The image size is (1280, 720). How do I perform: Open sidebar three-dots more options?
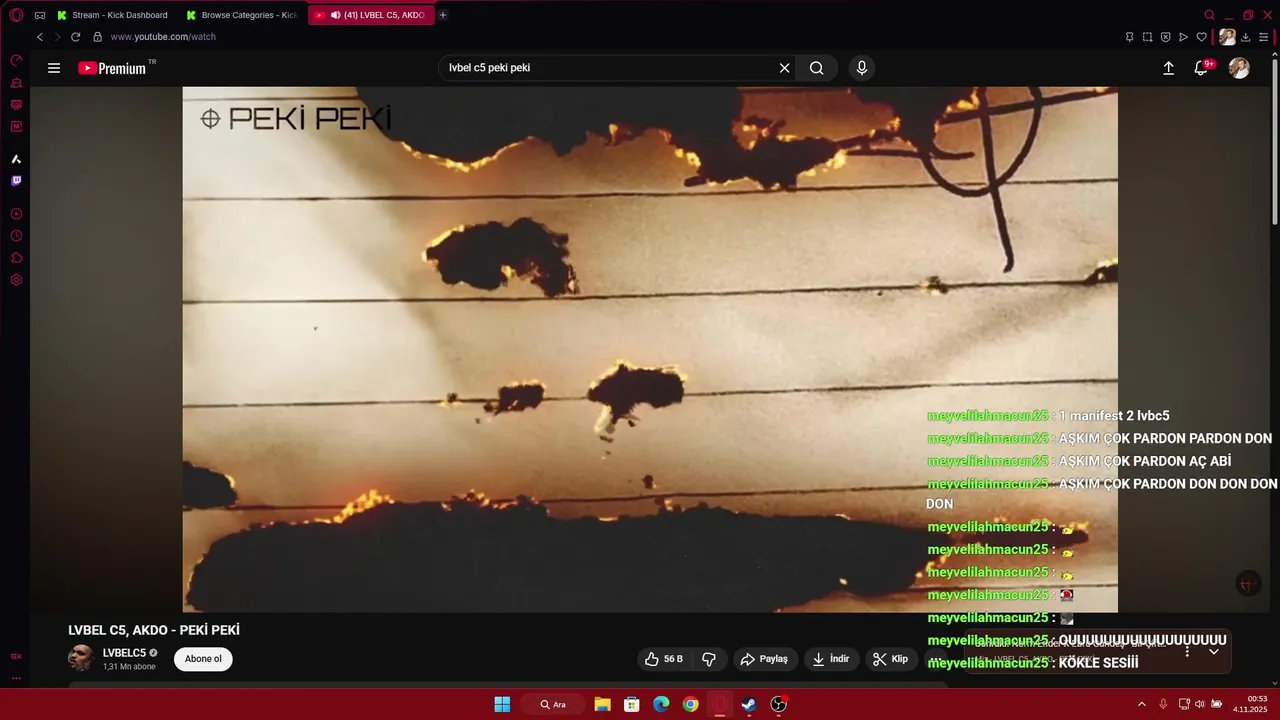[16, 678]
